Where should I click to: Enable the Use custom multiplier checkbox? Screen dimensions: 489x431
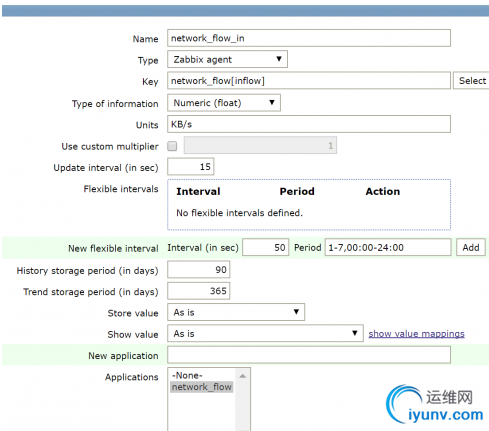[172, 146]
